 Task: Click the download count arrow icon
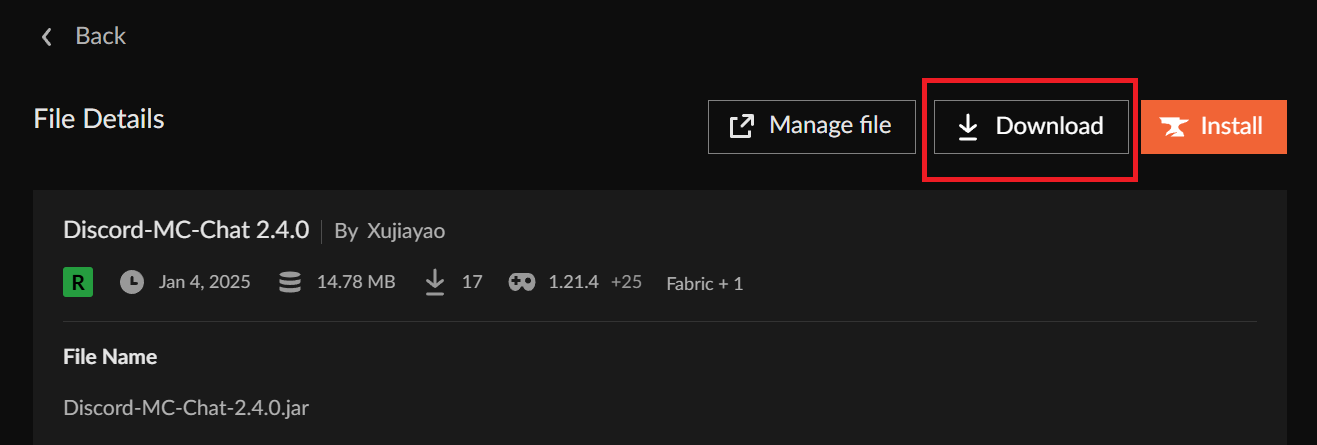(435, 282)
